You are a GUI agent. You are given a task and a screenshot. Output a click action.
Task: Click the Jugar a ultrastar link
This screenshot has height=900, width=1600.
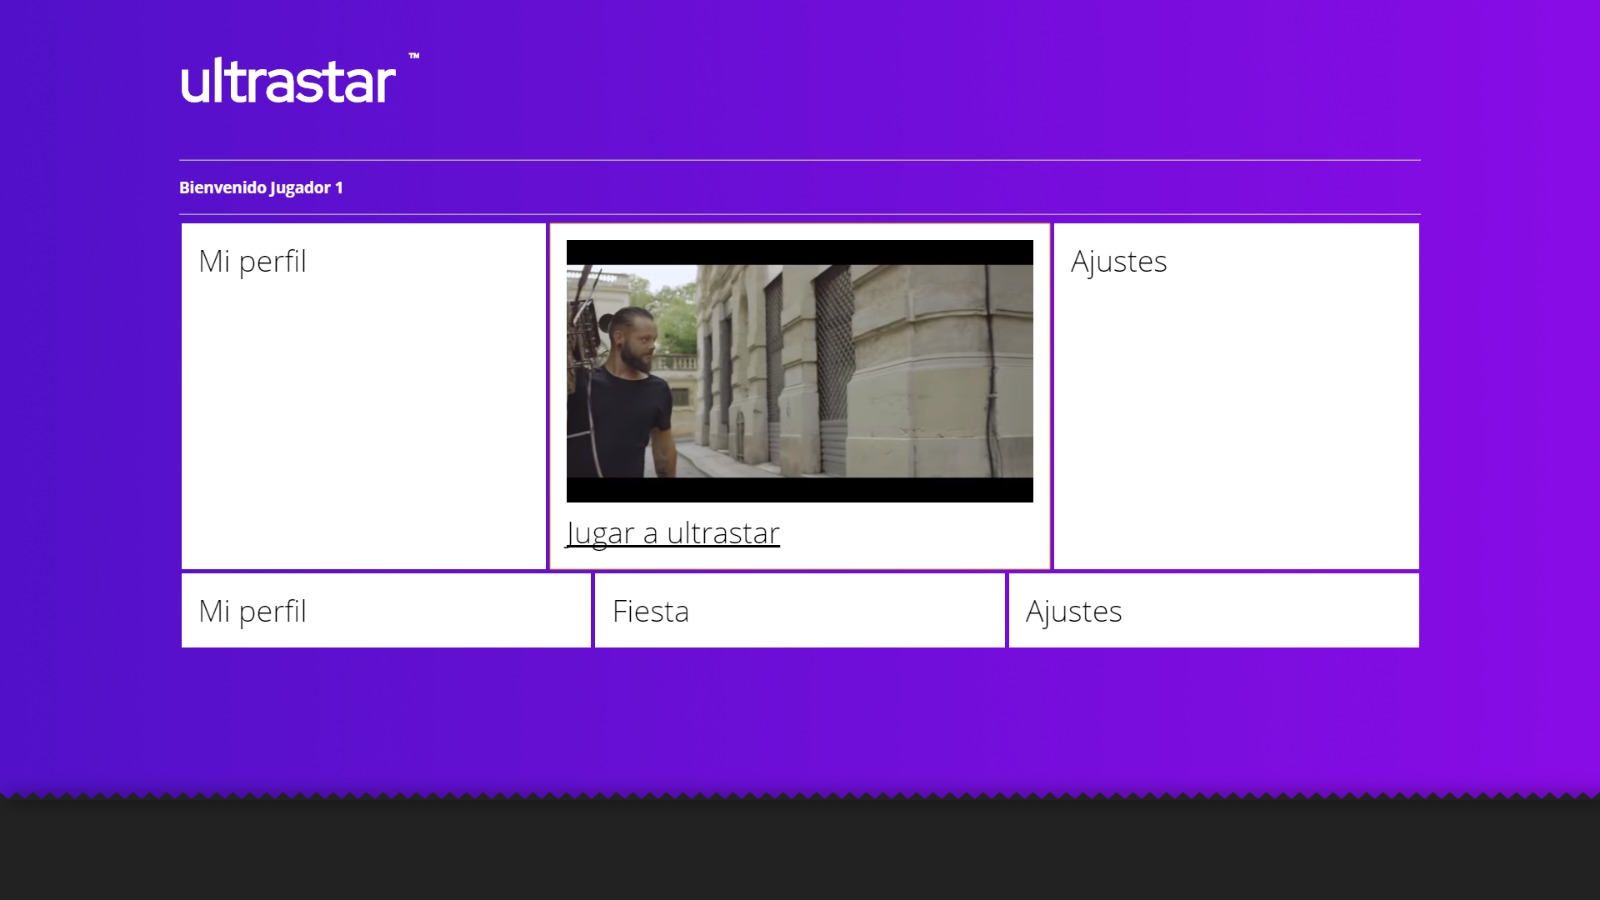[x=673, y=533]
